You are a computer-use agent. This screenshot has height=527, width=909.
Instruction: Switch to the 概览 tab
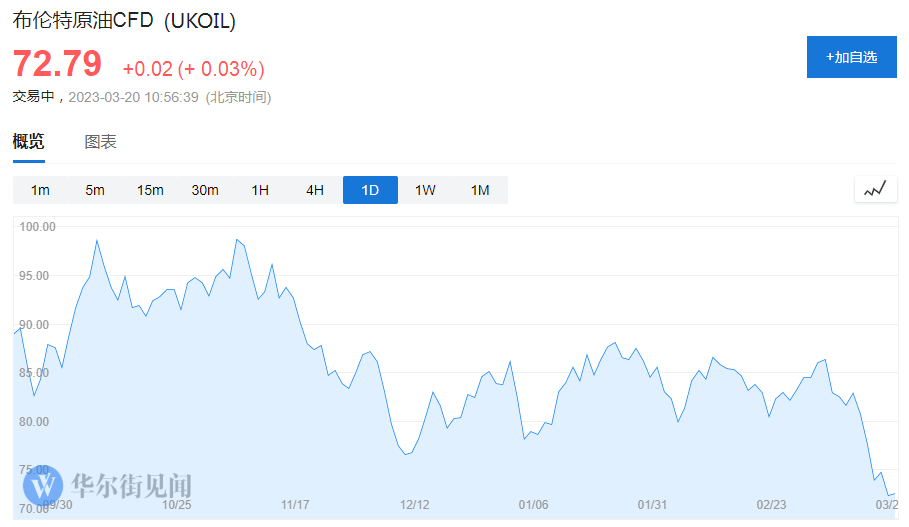28,142
